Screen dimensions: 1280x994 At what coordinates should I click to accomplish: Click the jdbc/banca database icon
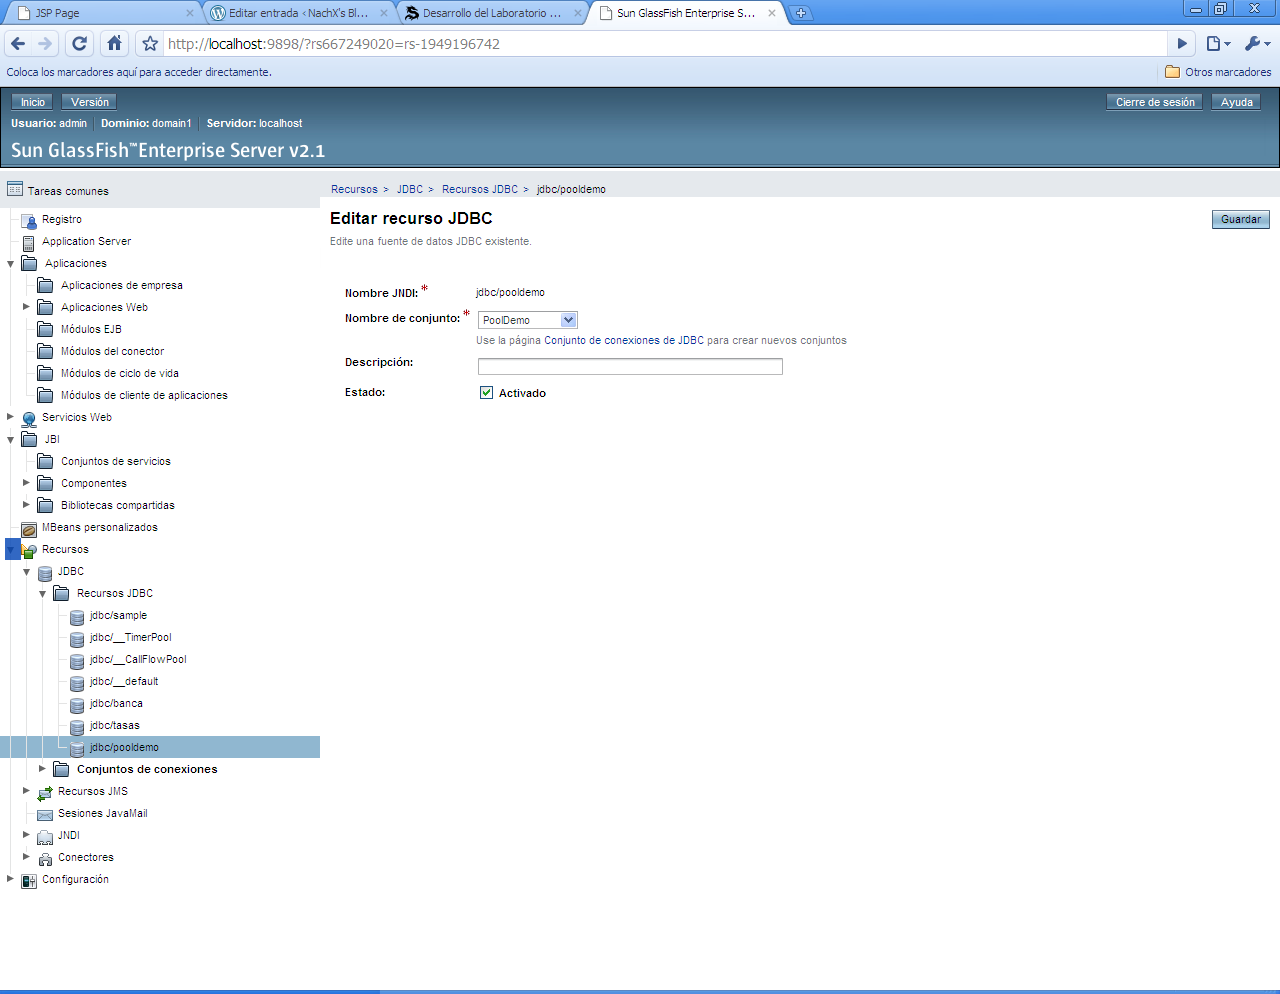pos(77,705)
